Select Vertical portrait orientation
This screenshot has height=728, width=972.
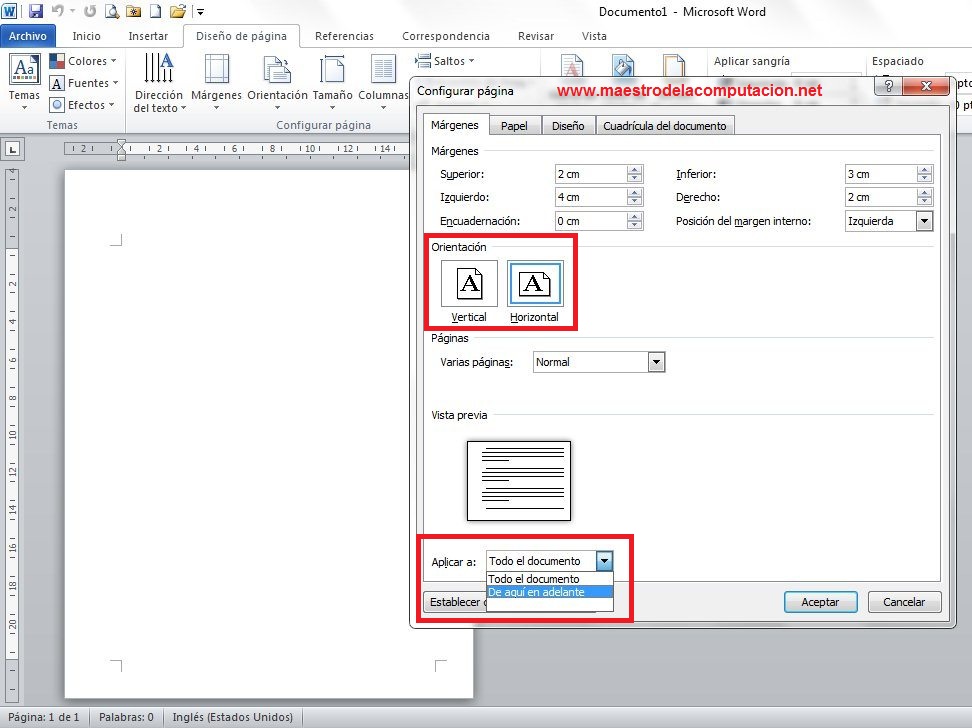pos(469,291)
